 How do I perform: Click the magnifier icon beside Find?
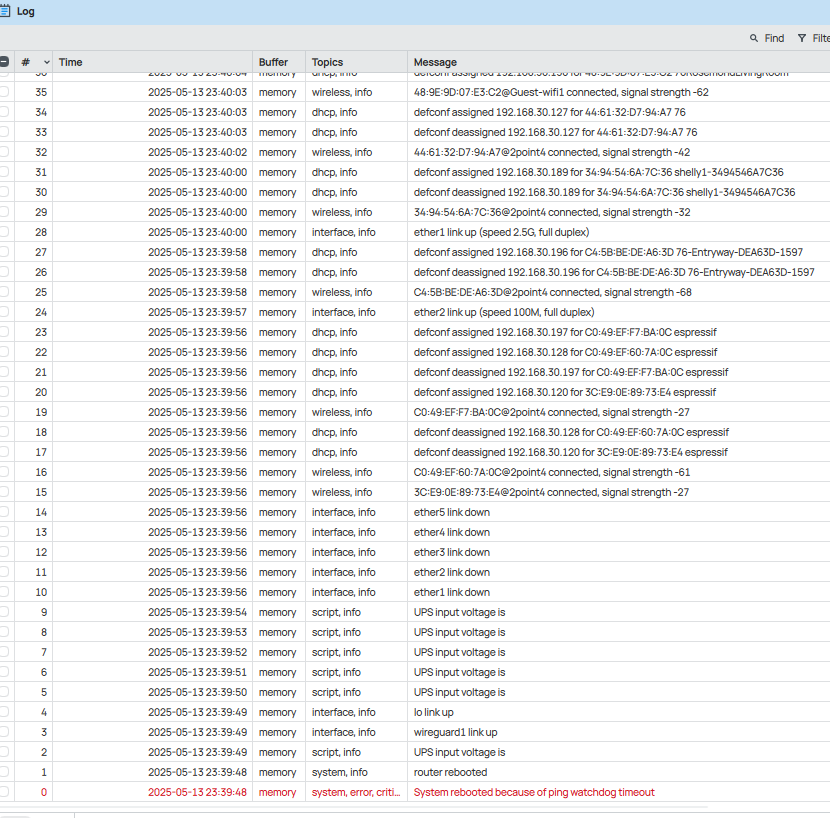coord(754,38)
